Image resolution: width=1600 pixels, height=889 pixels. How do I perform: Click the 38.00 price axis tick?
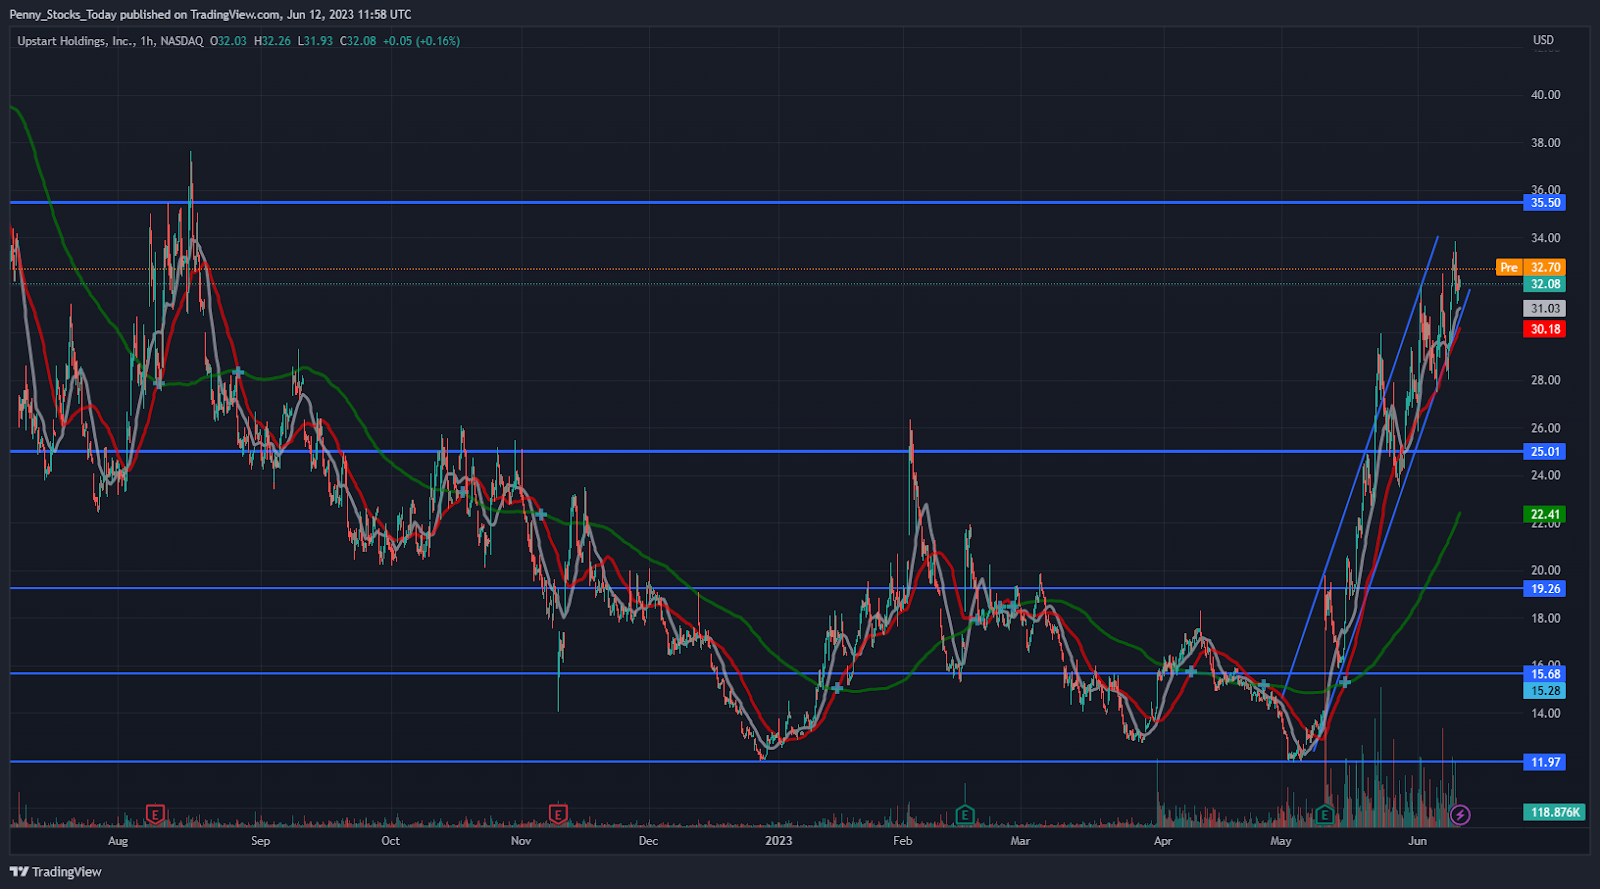[1545, 143]
